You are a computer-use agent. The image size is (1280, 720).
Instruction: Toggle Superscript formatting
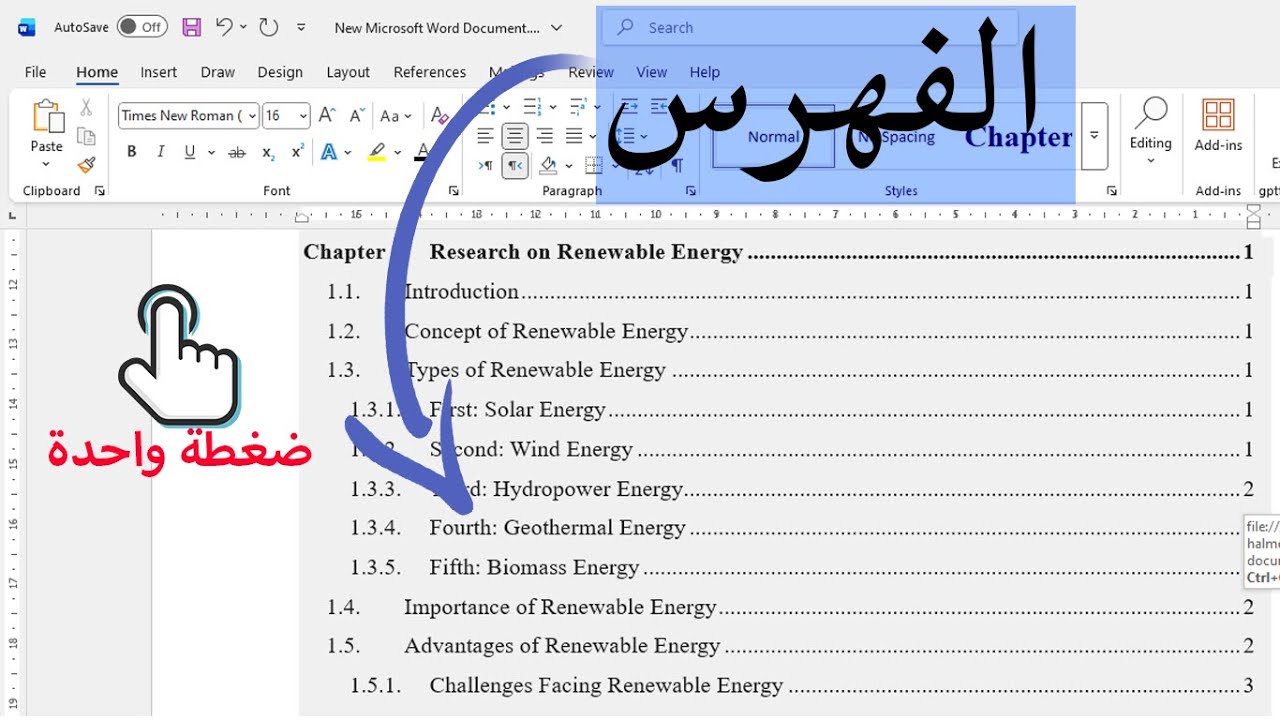click(x=297, y=152)
